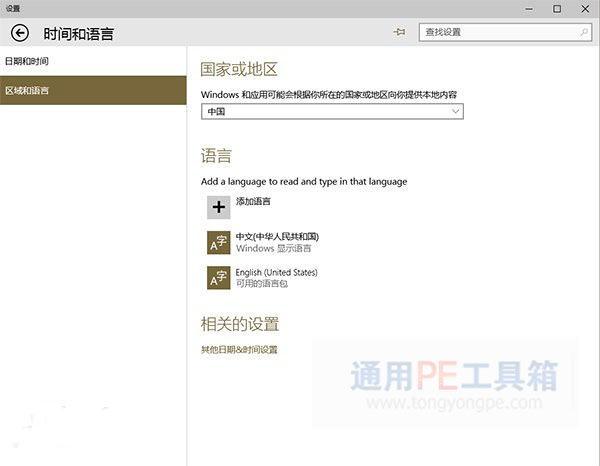Viewport: 600px width, 466px height.
Task: Click the plus icon to add a language
Action: (x=218, y=207)
